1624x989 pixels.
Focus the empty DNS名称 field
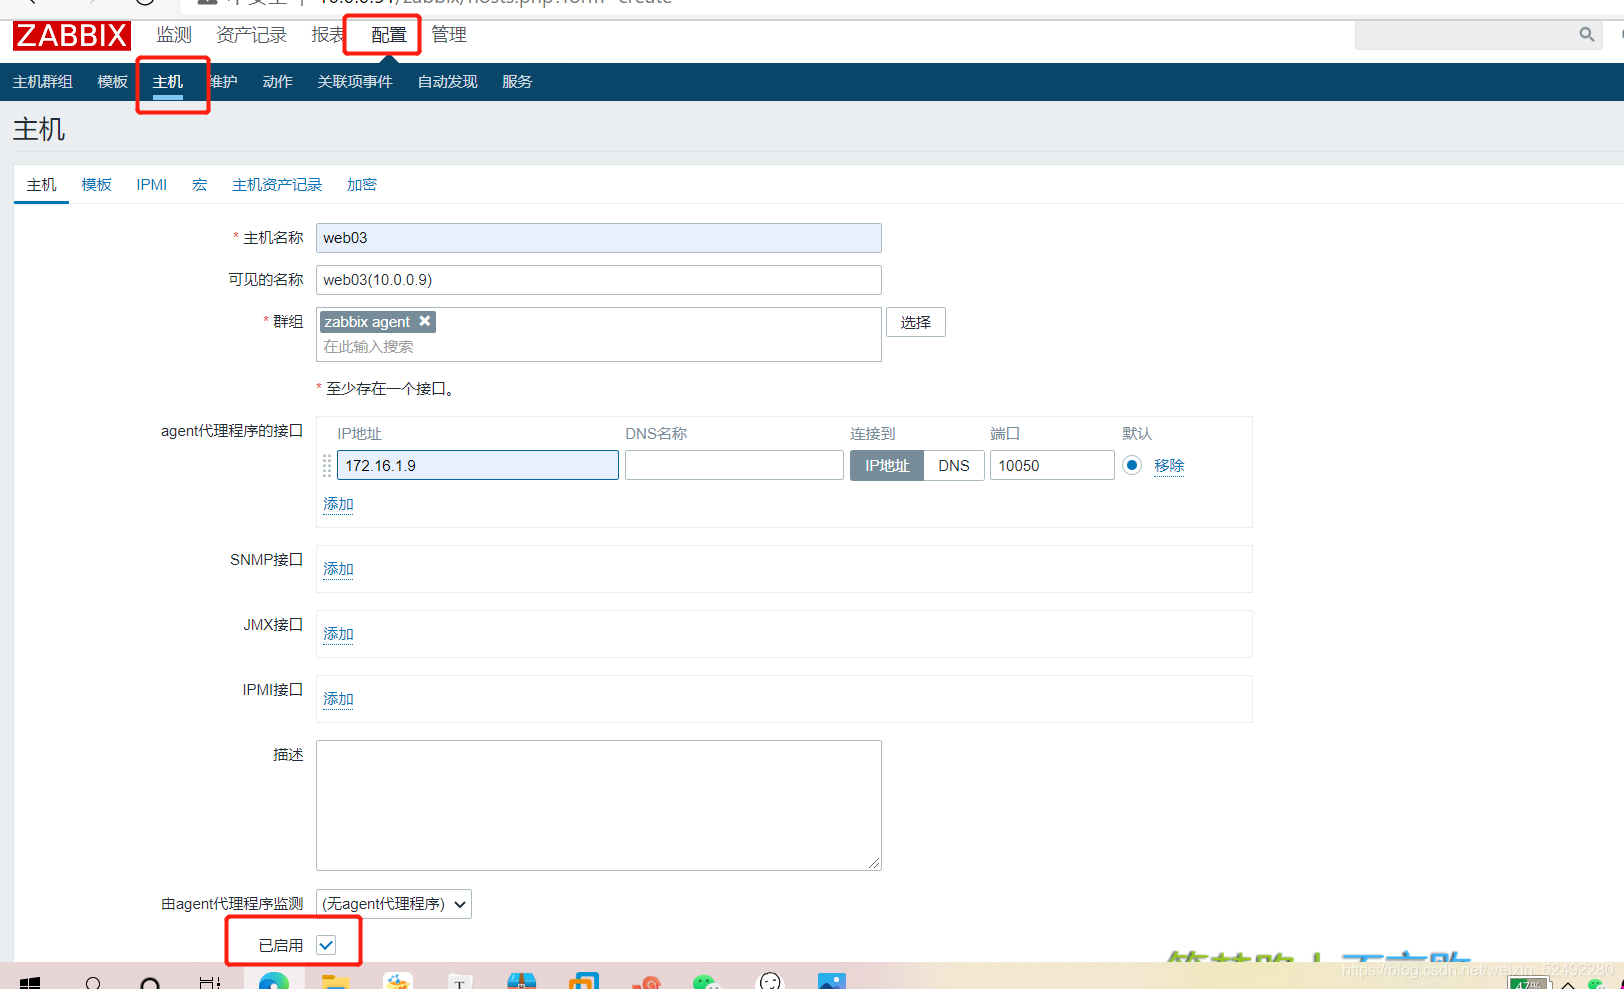click(734, 465)
